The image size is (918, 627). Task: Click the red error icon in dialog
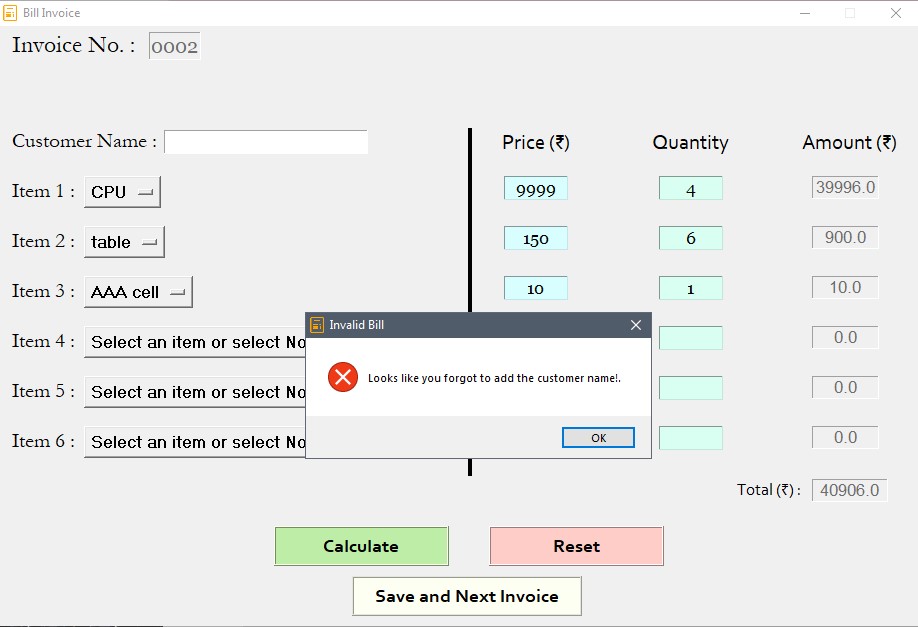coord(343,377)
